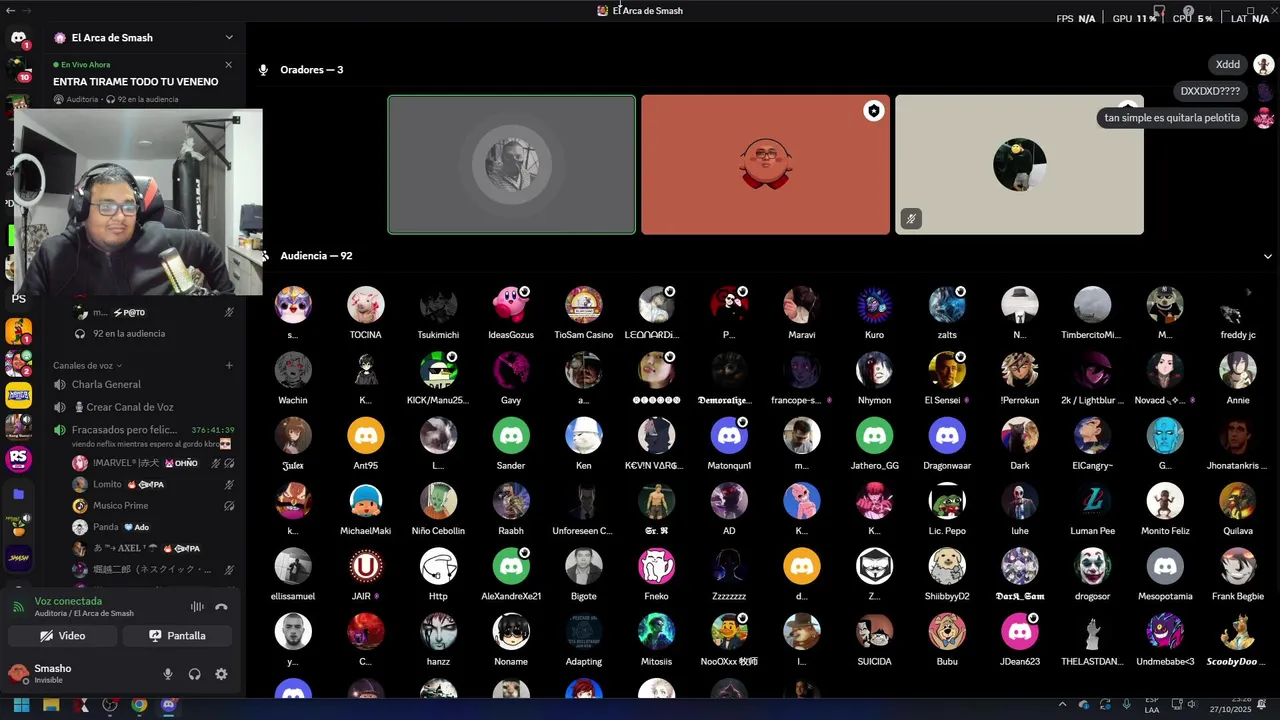Image resolution: width=1280 pixels, height=720 pixels.
Task: Open the RS server icon in sidebar
Action: 18,460
